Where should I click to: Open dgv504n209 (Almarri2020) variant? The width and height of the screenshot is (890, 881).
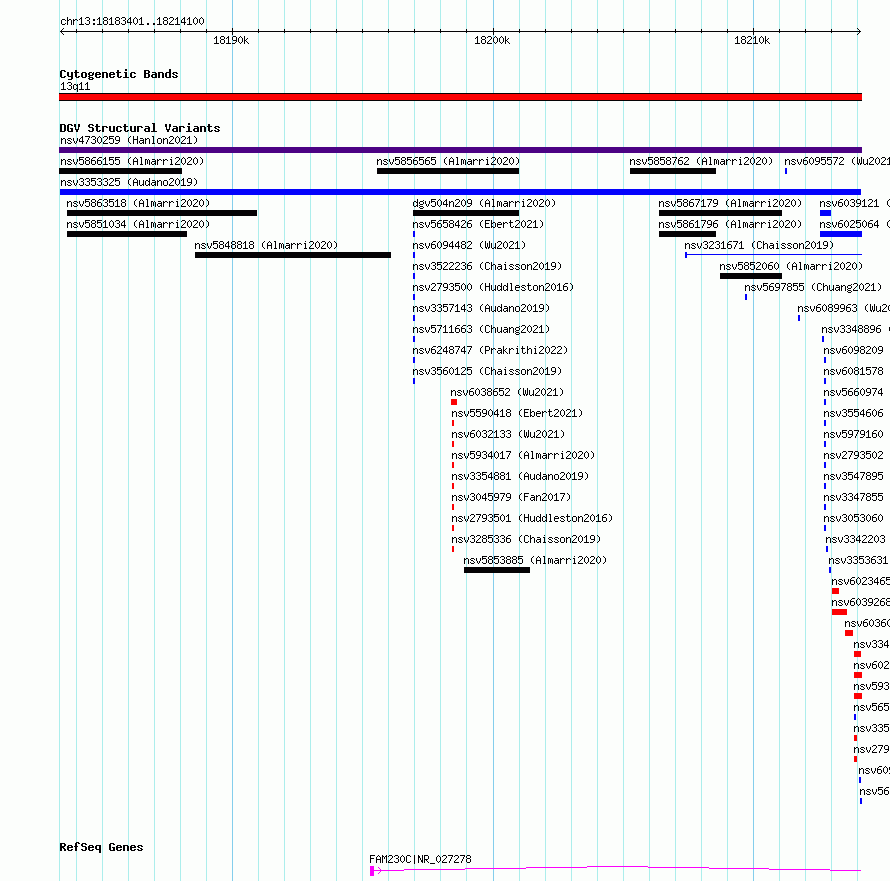click(x=484, y=203)
